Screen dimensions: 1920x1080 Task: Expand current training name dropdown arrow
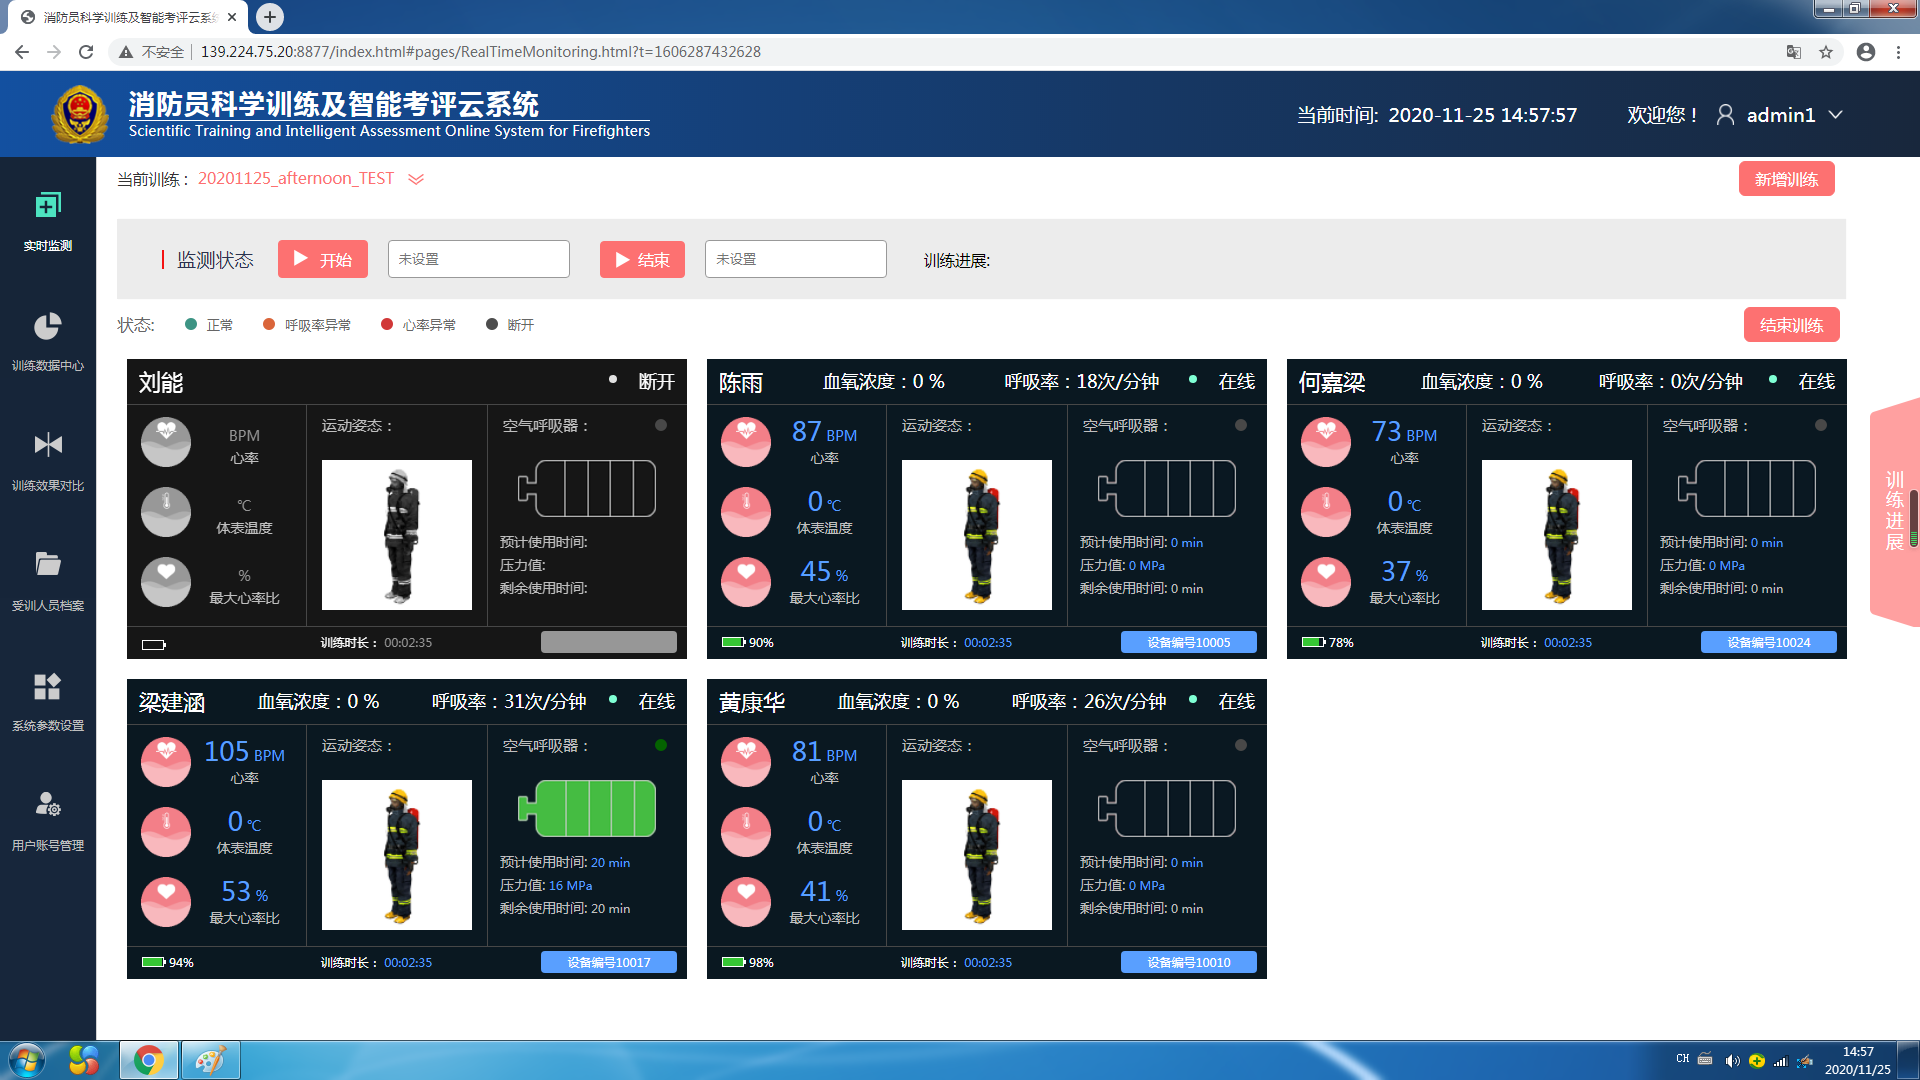[416, 179]
